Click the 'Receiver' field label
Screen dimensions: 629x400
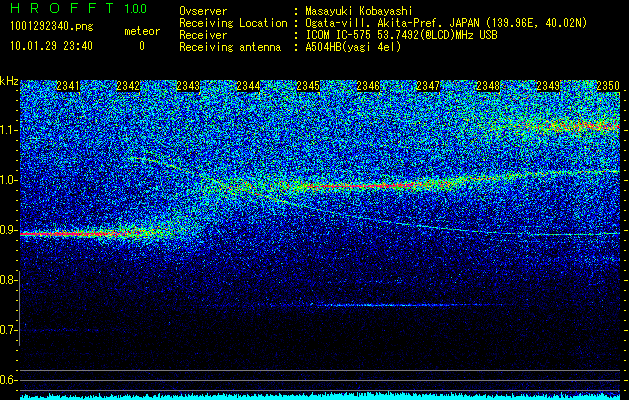pyautogui.click(x=203, y=35)
